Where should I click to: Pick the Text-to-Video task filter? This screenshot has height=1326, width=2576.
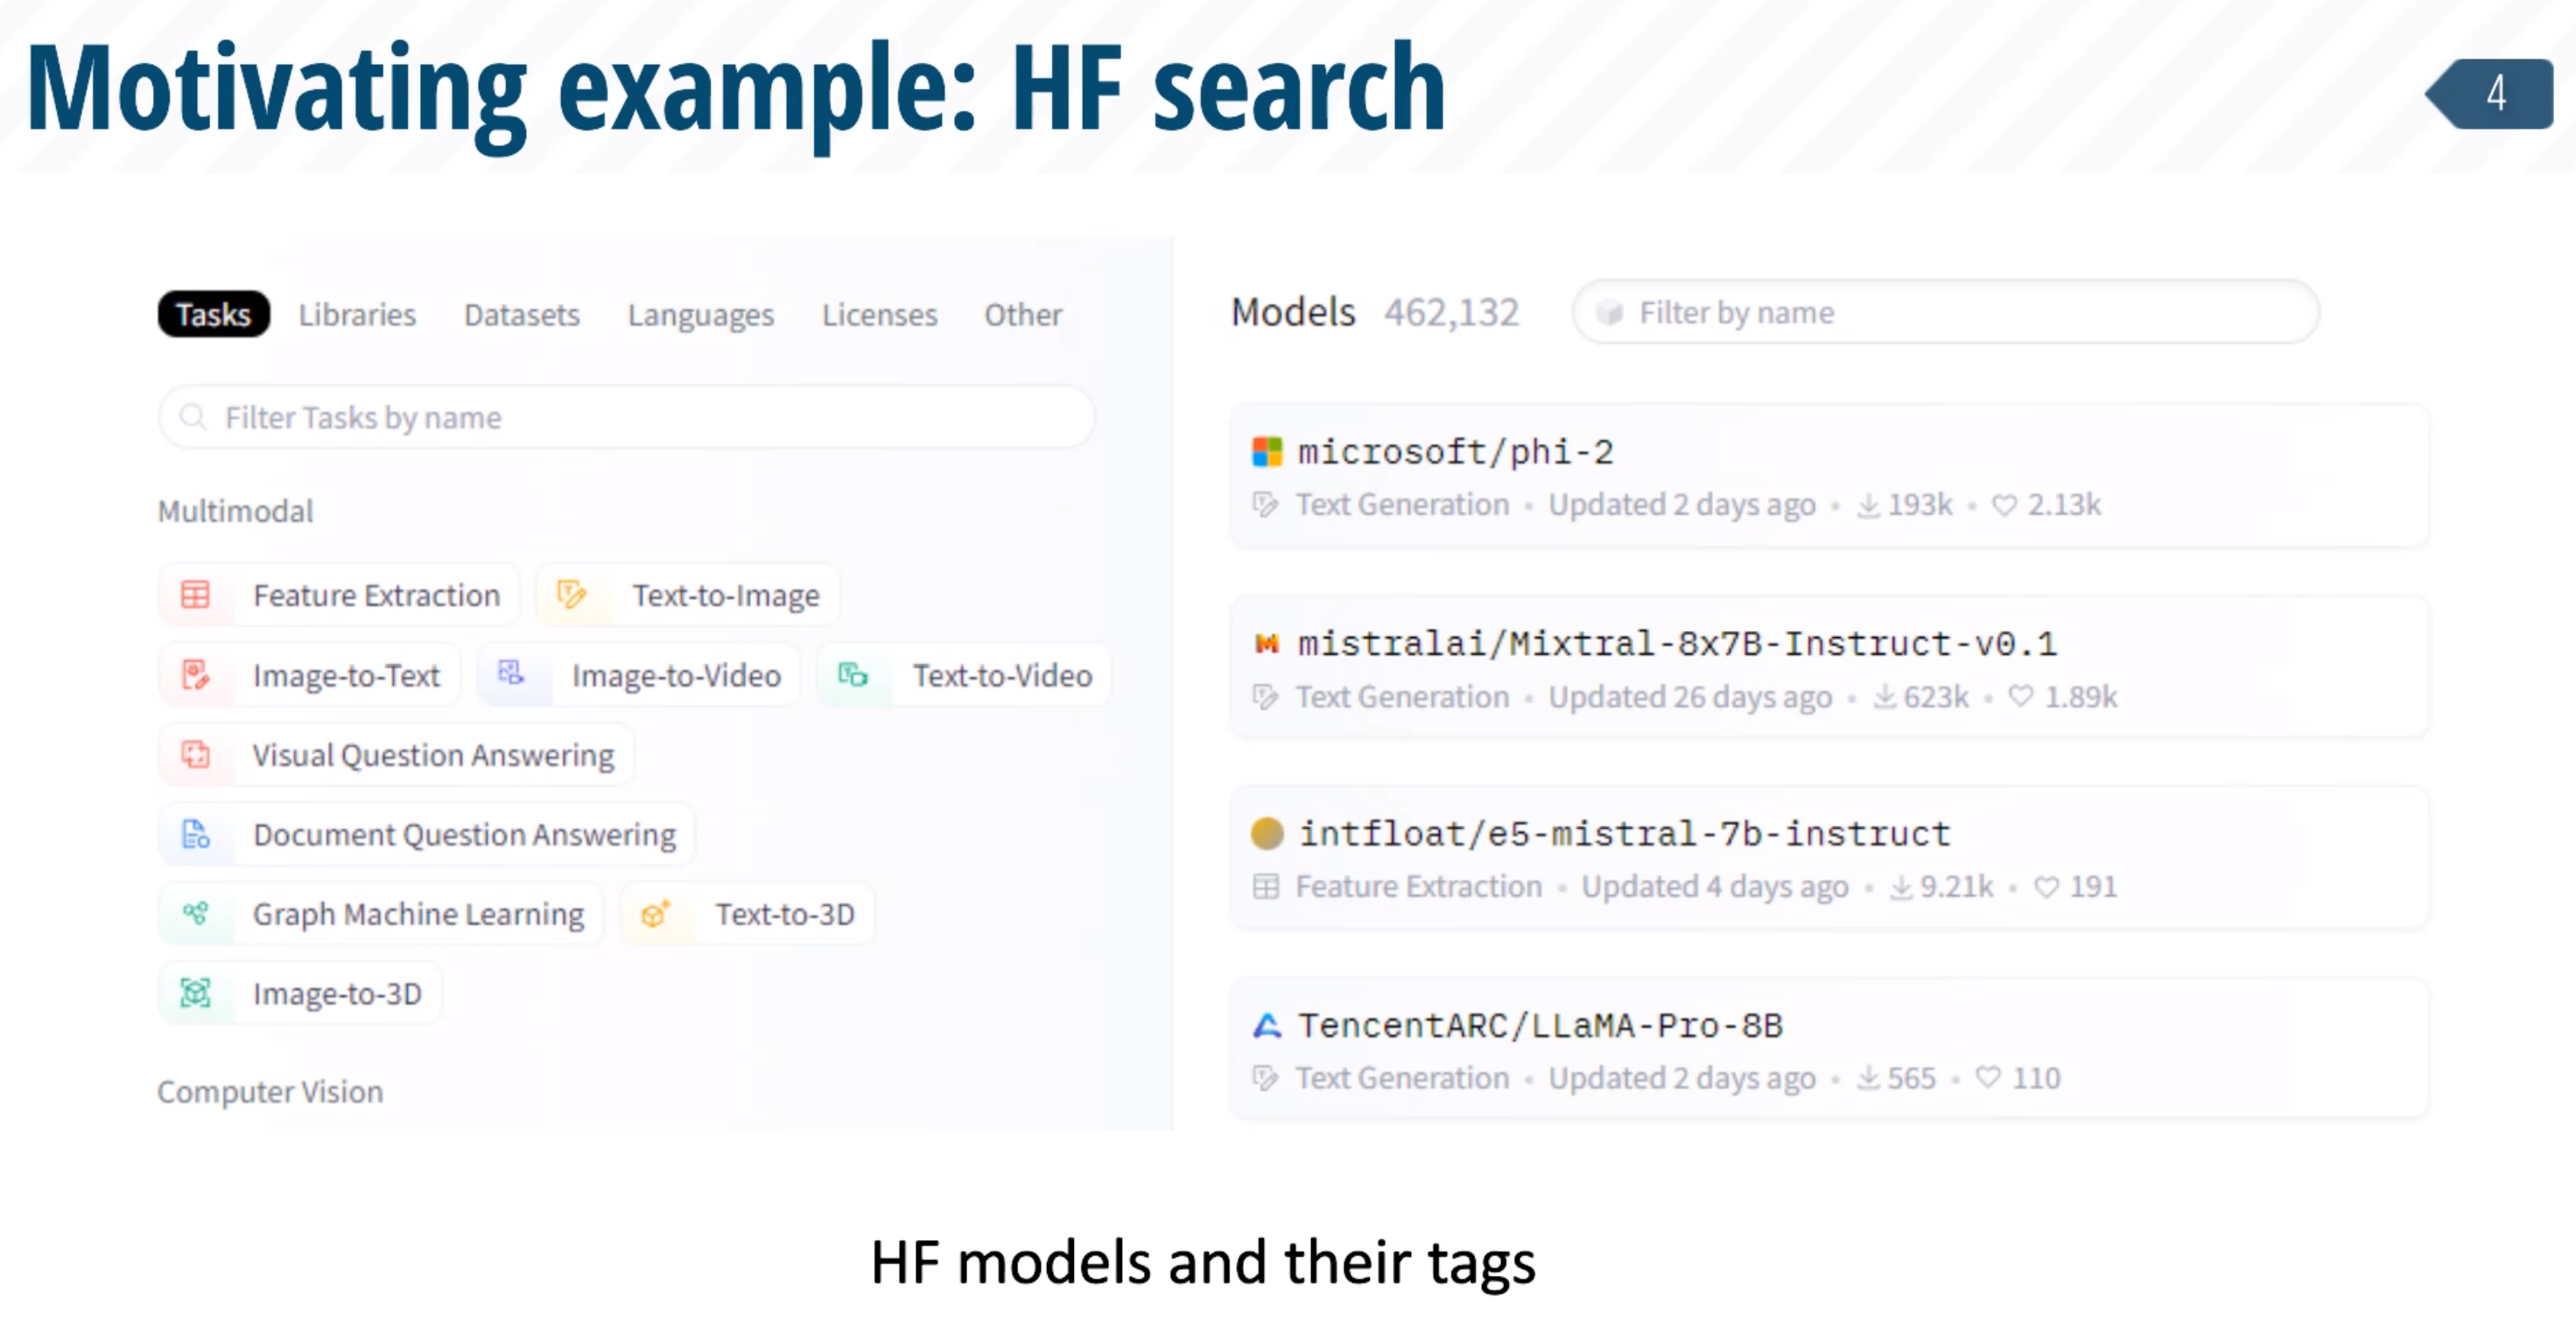(x=963, y=675)
